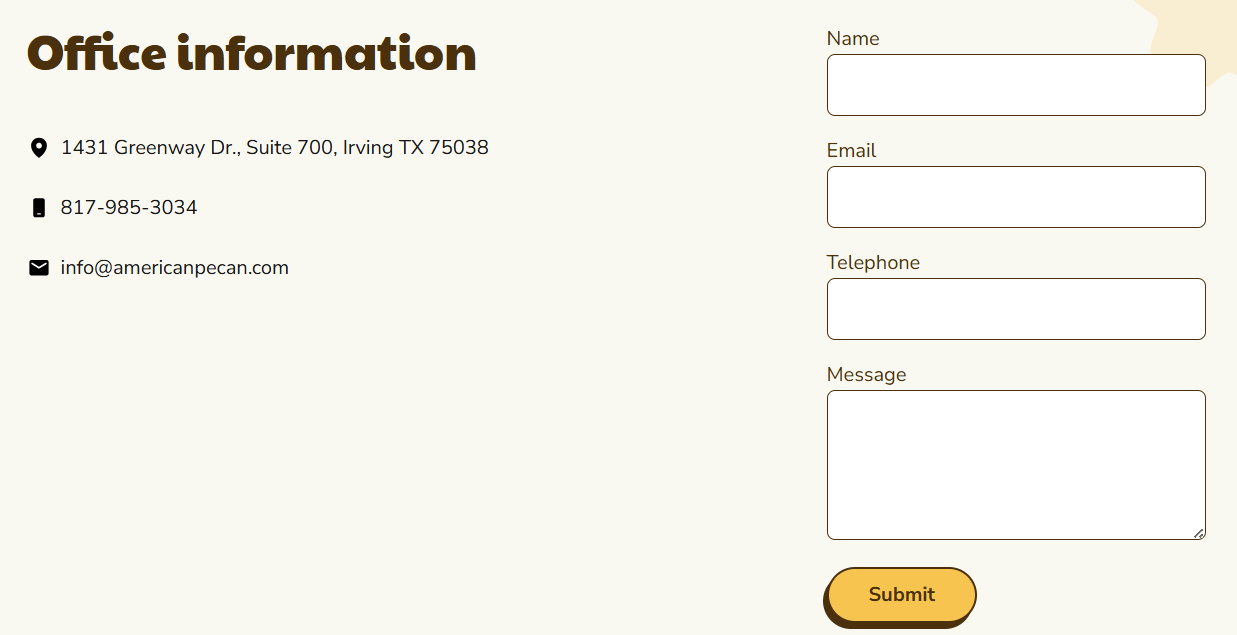Image resolution: width=1237 pixels, height=635 pixels.
Task: Click the Telephone field label
Action: (873, 263)
